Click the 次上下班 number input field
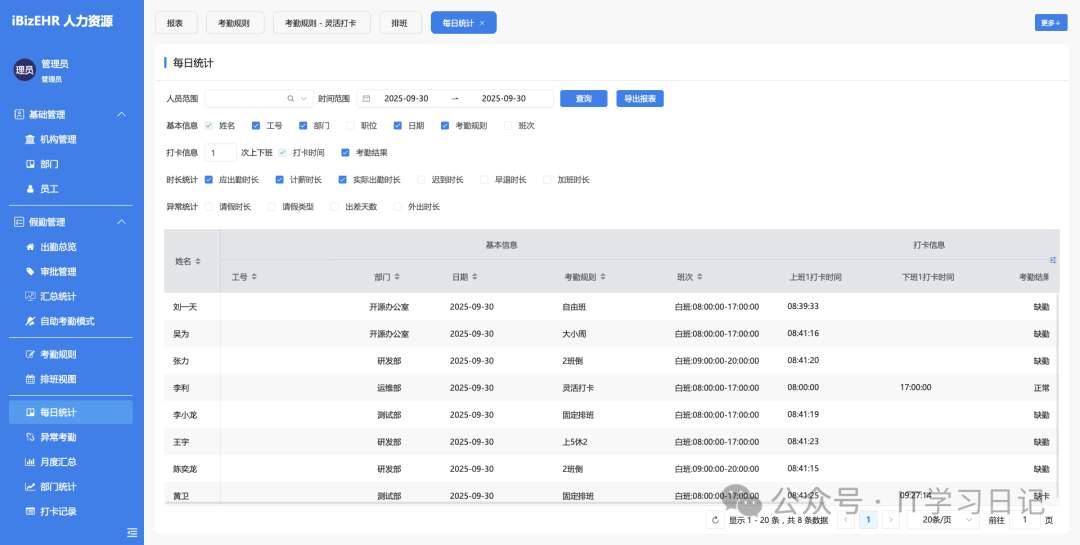The image size is (1080, 545). (x=221, y=153)
